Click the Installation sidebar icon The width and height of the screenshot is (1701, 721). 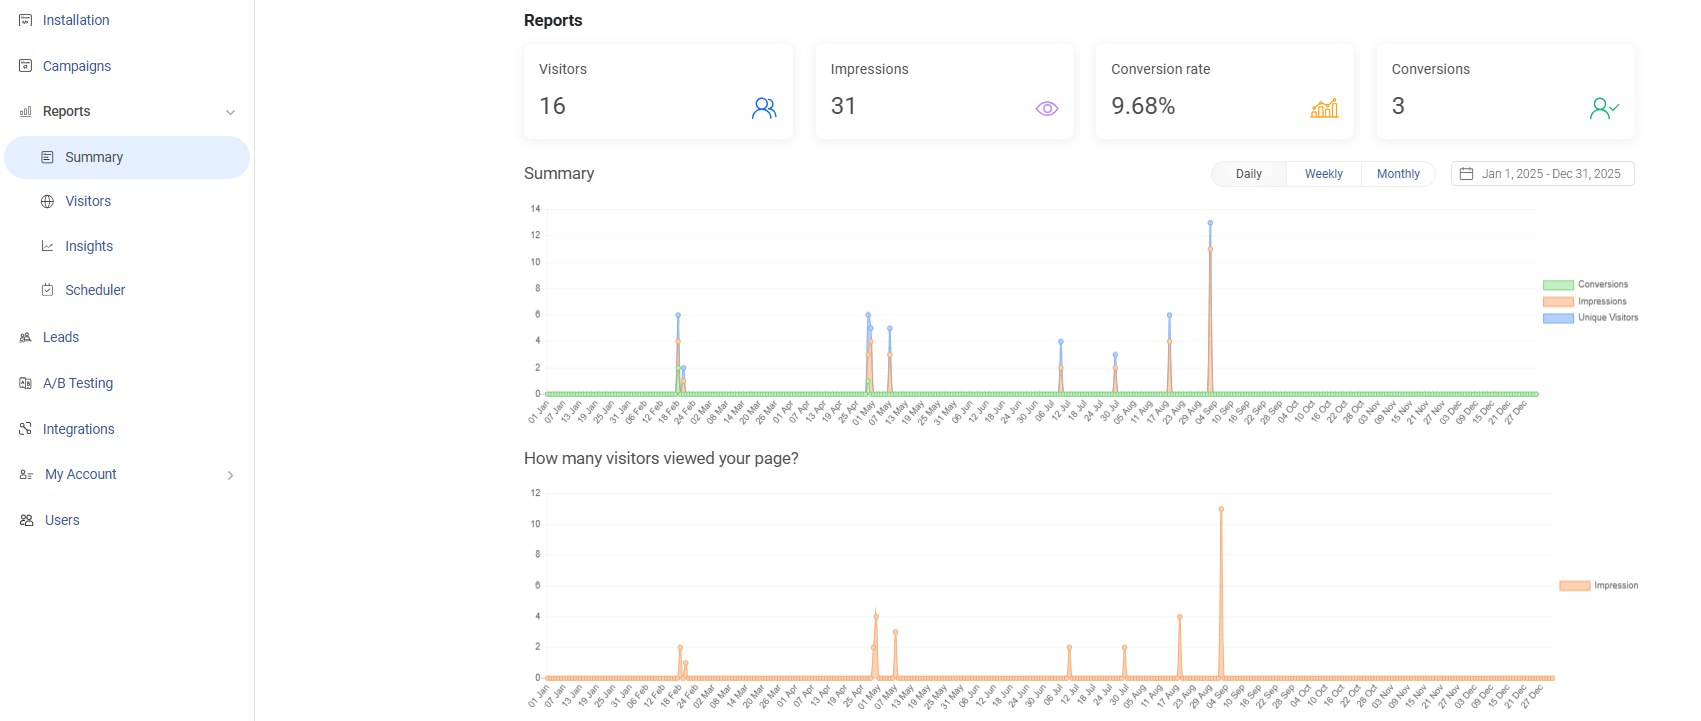(x=26, y=20)
